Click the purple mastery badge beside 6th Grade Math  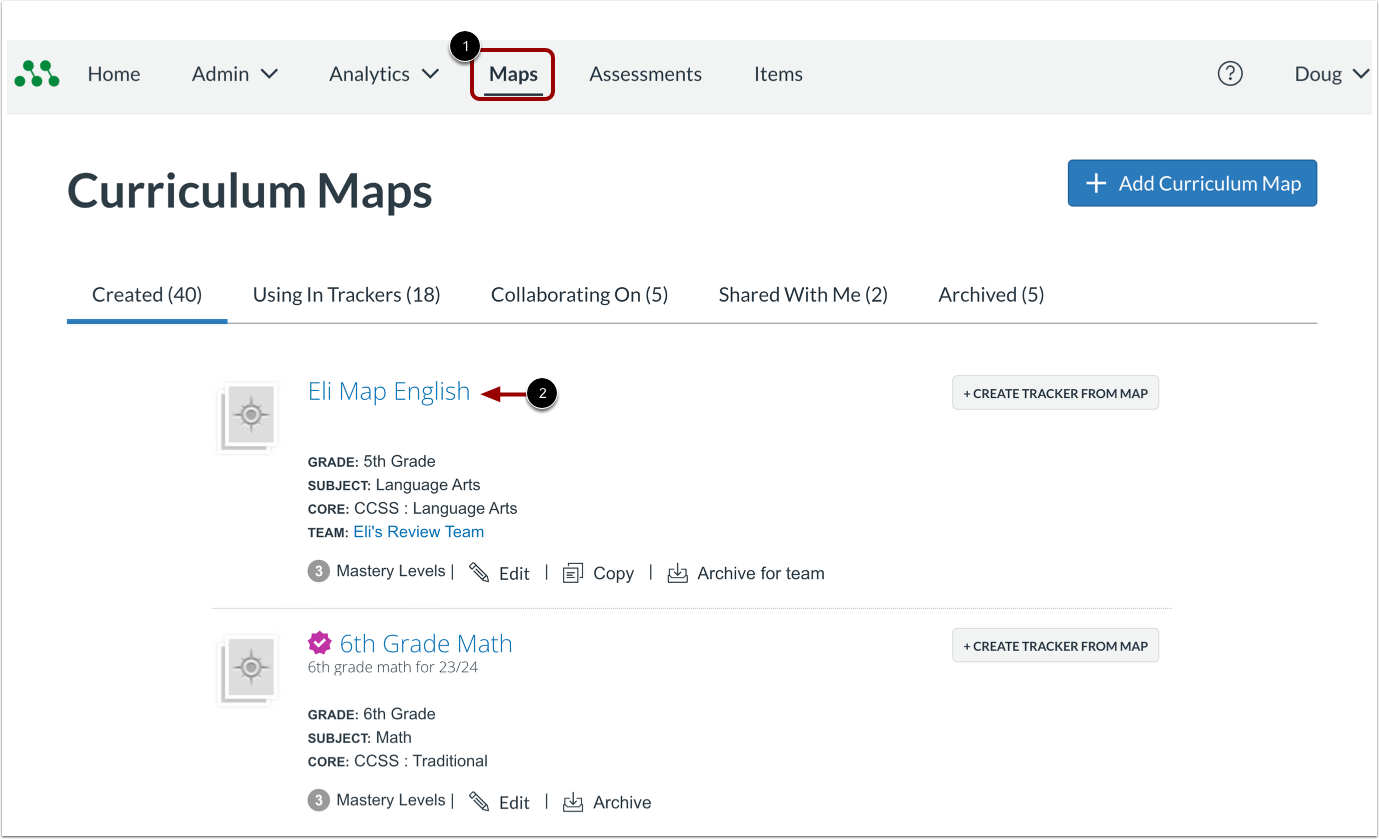tap(319, 642)
